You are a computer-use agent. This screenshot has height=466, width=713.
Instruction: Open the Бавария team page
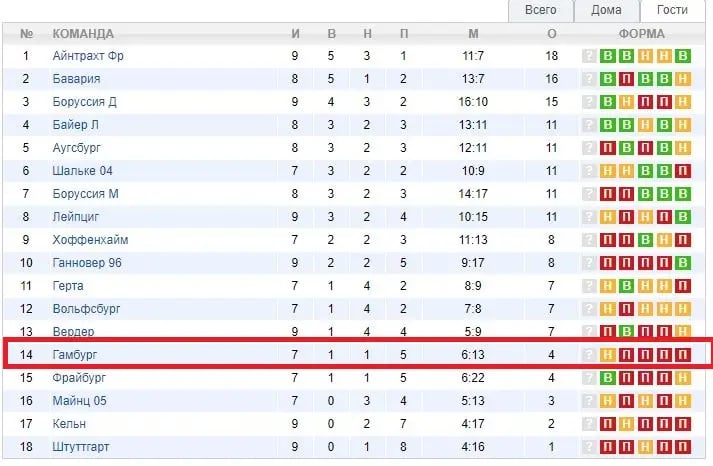76,79
